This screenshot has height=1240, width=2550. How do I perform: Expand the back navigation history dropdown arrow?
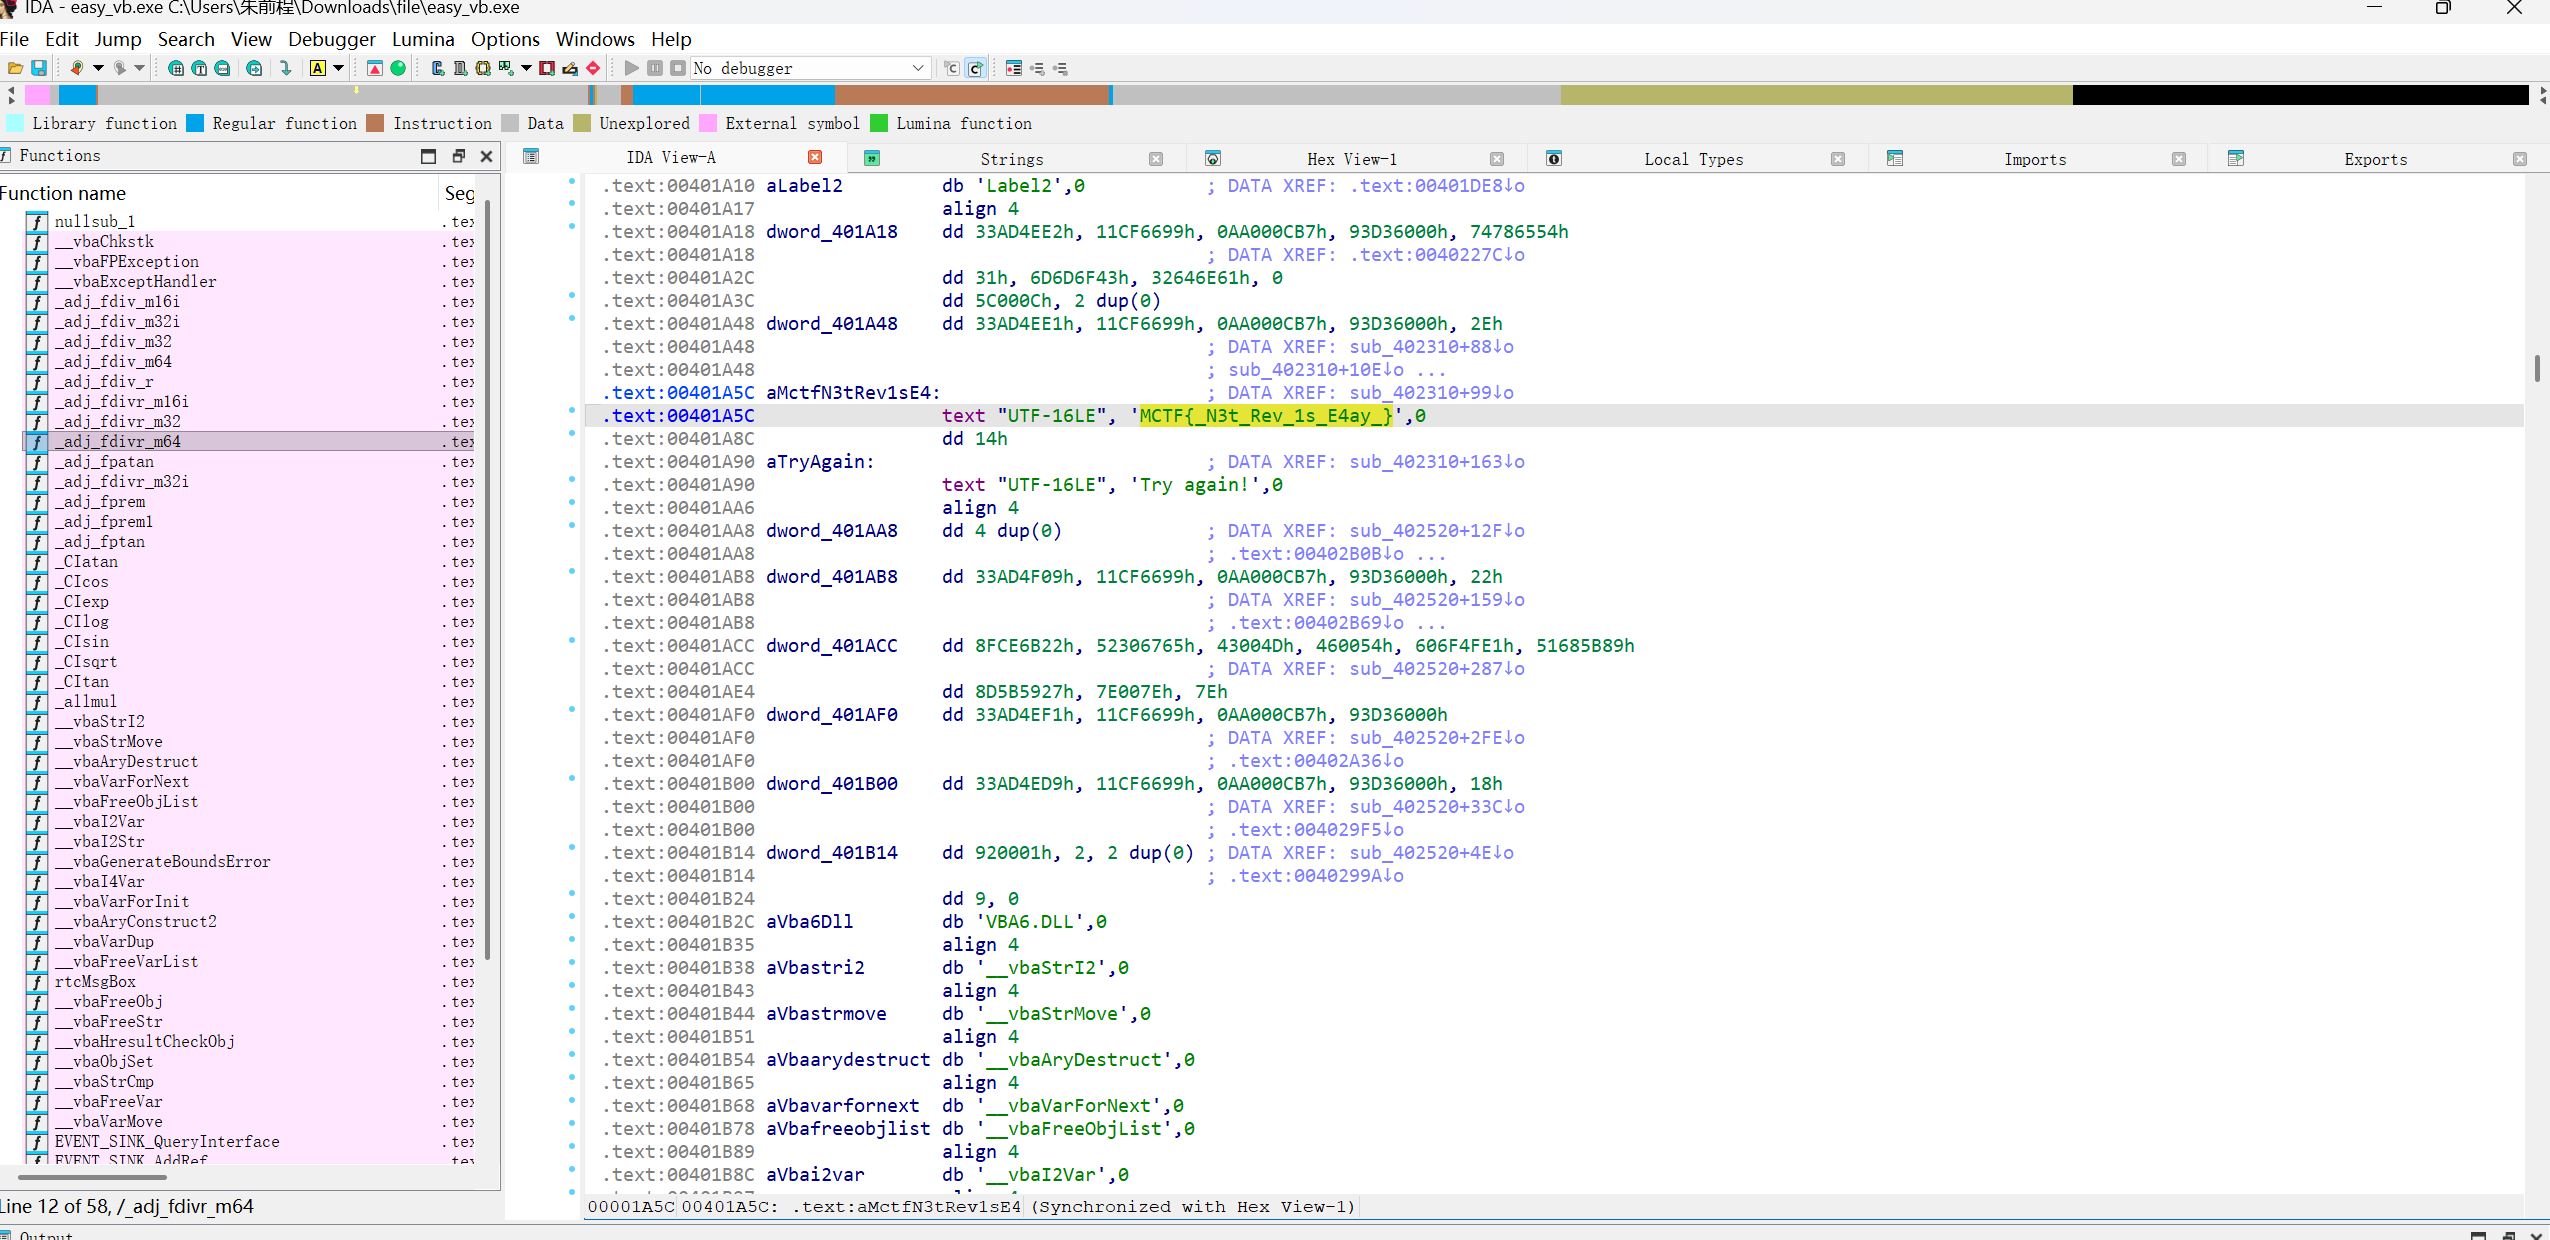(98, 68)
